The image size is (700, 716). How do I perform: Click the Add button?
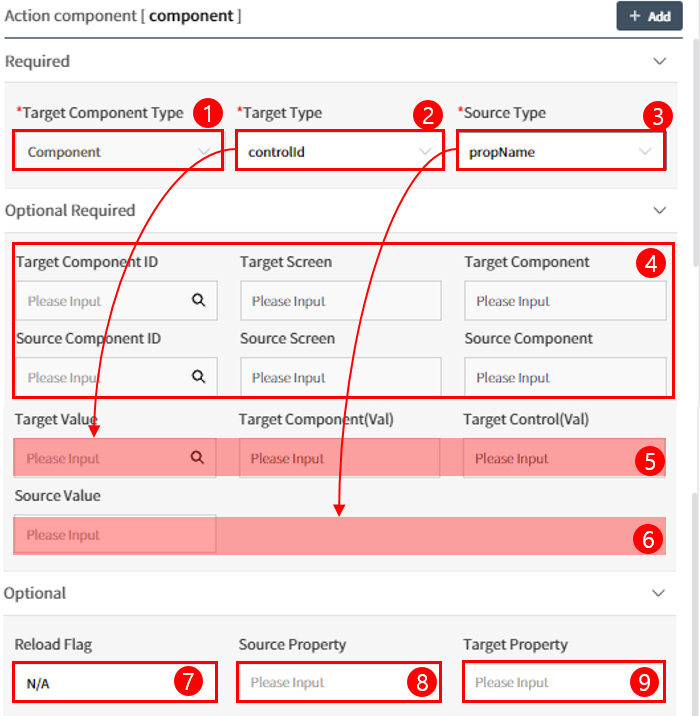pos(649,16)
